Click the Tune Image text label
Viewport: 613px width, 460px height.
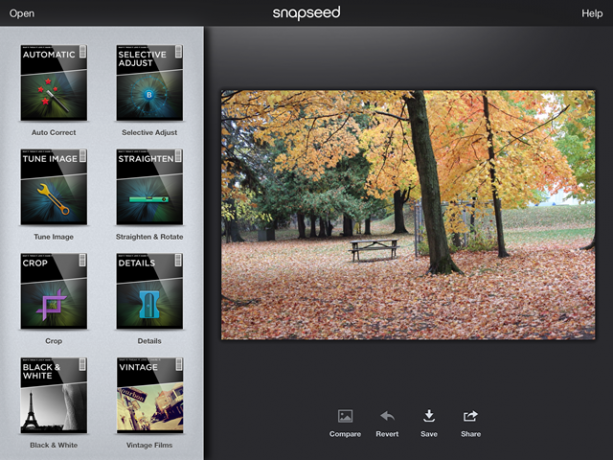(54, 237)
